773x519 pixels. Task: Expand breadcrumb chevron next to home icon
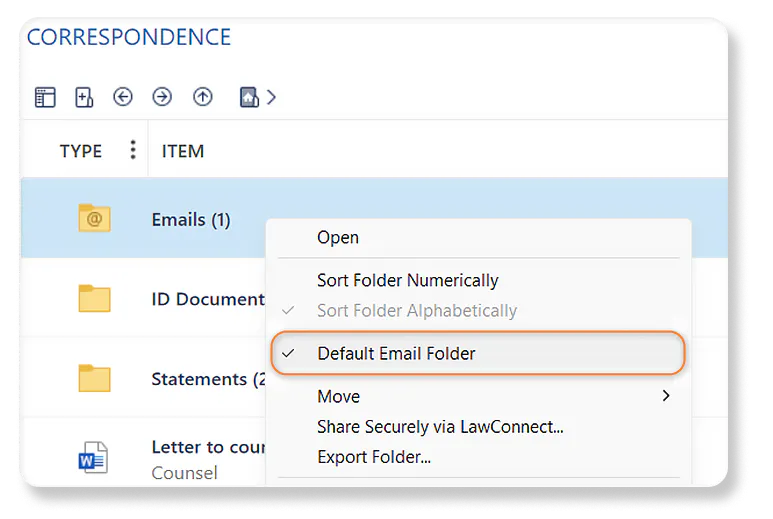[x=271, y=97]
